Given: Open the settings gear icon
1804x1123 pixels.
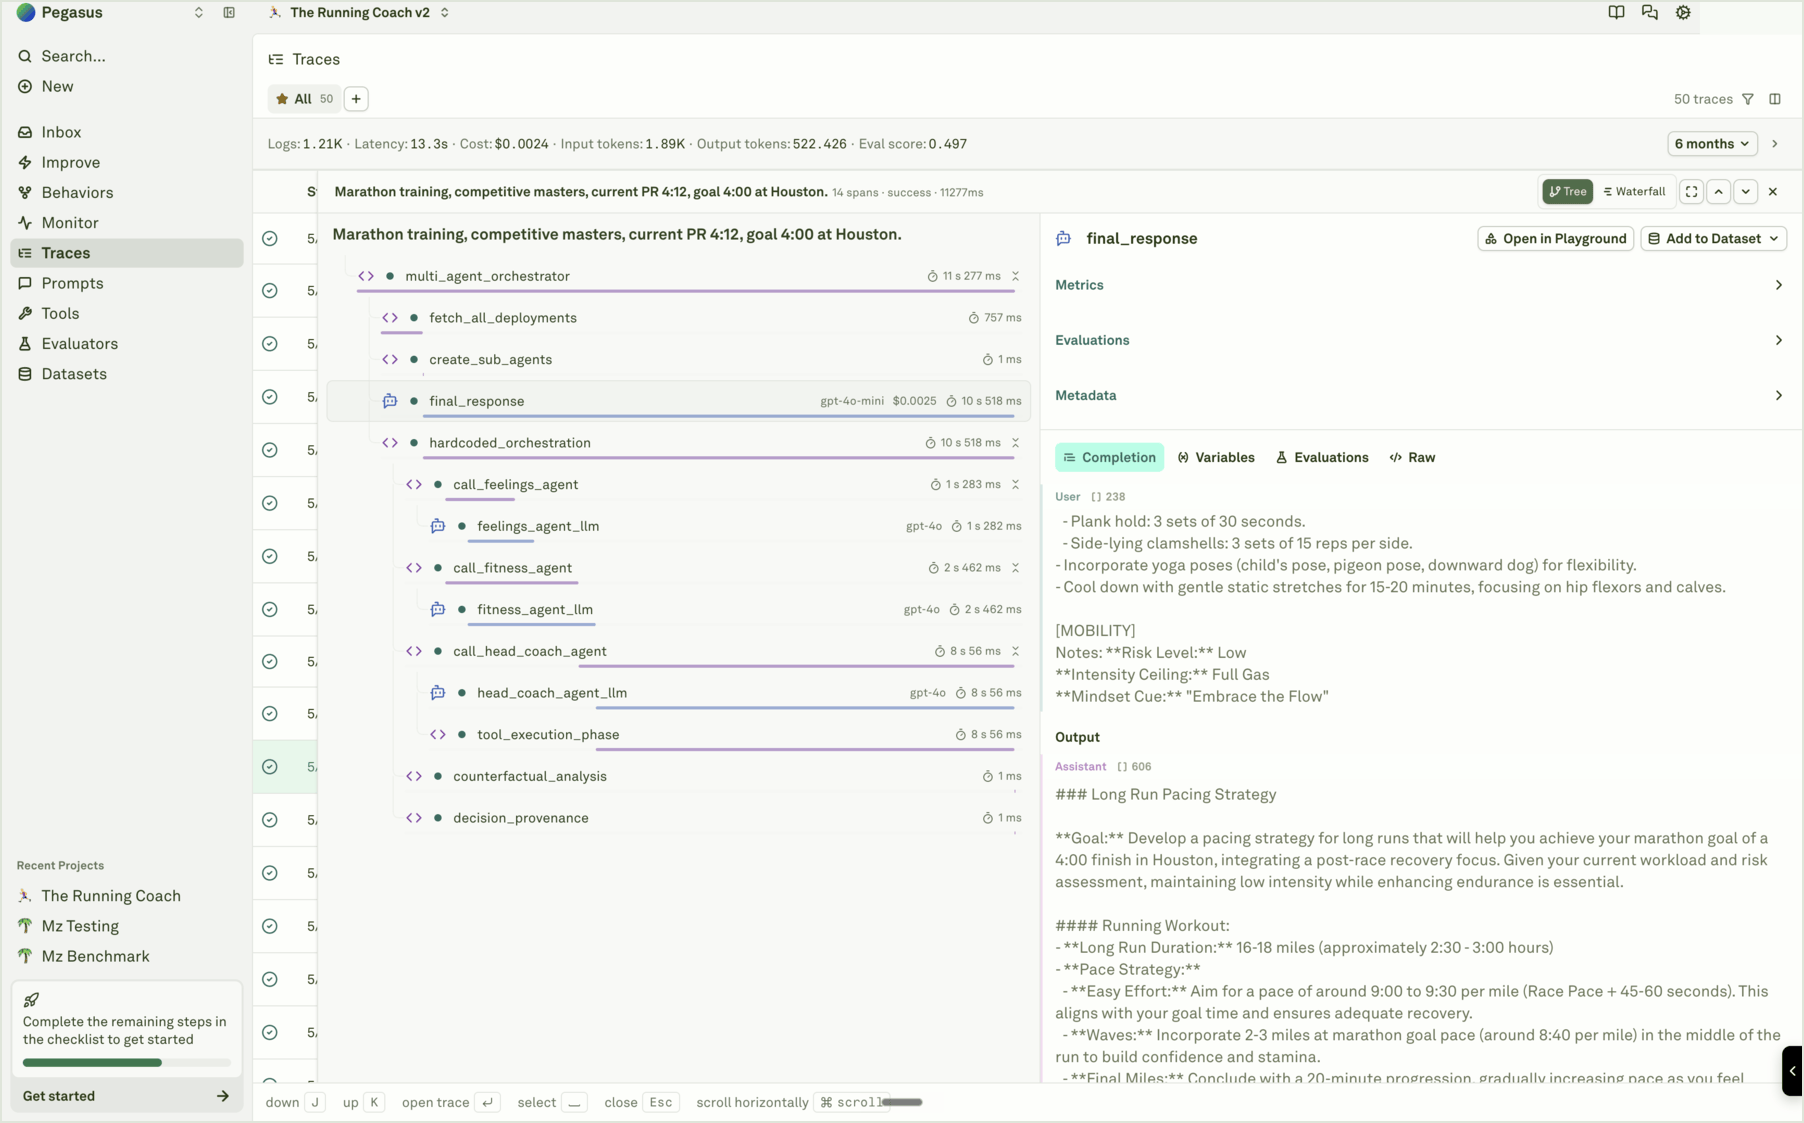Looking at the screenshot, I should 1683,13.
